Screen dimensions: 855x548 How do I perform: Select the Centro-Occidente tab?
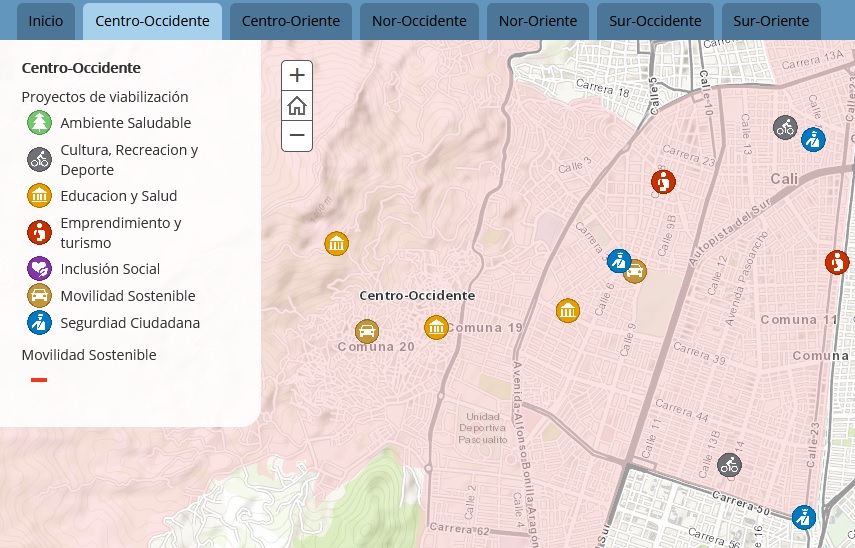(x=152, y=21)
